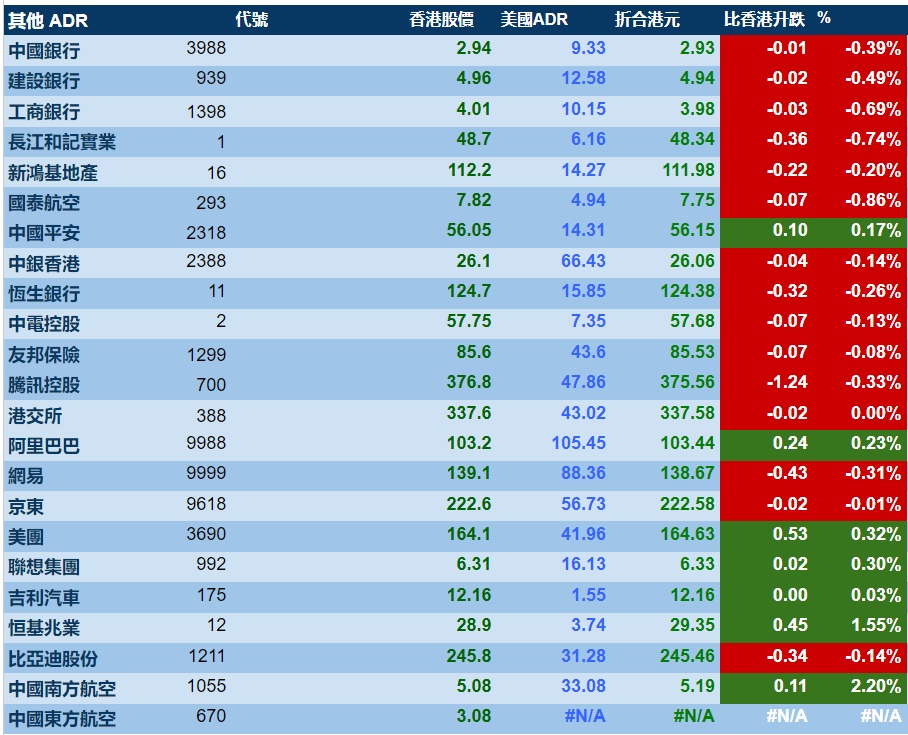Select the 中國銀行 row name
908x735 pixels.
tap(44, 51)
